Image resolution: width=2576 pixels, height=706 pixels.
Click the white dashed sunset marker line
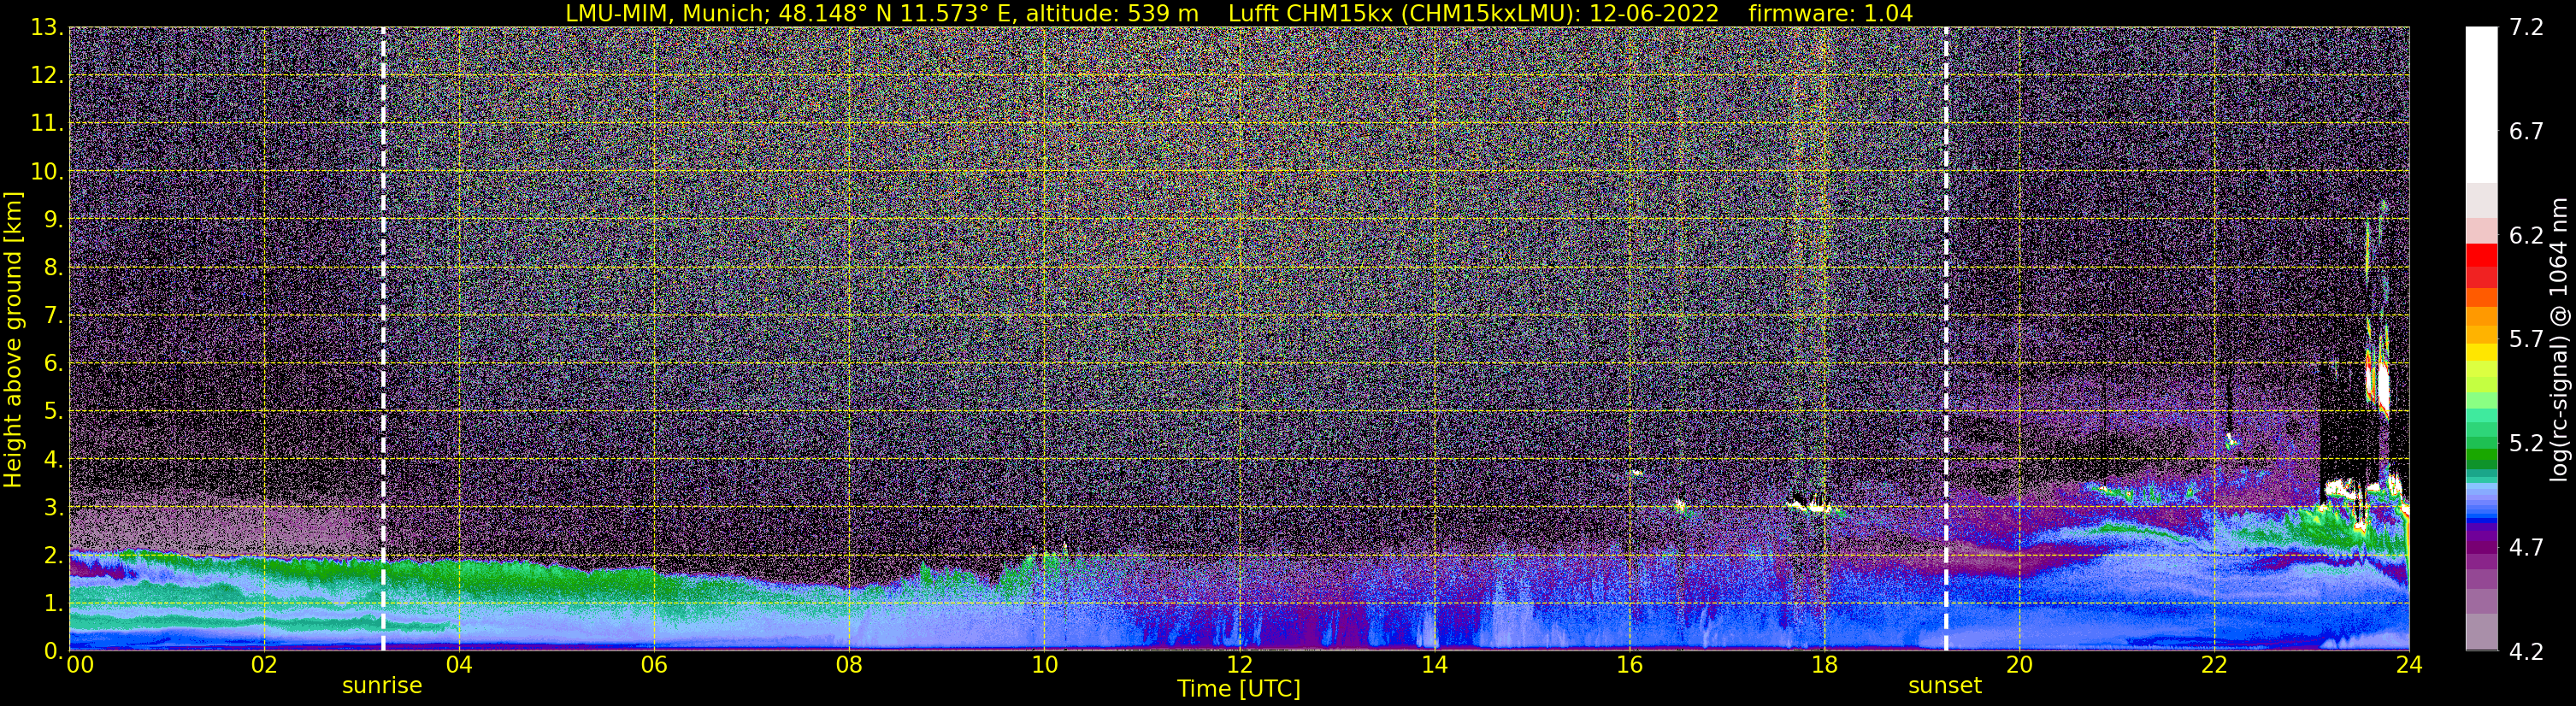1946,339
